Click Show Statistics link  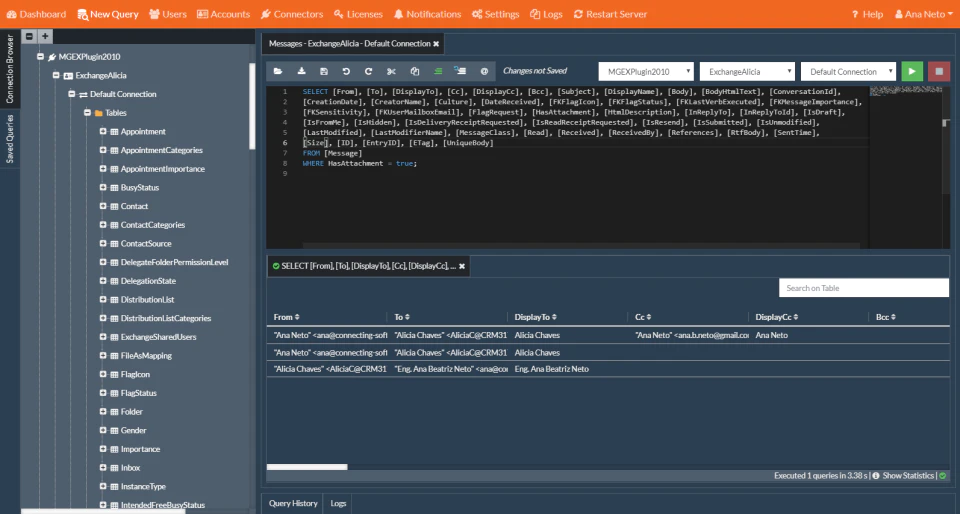[x=908, y=475]
